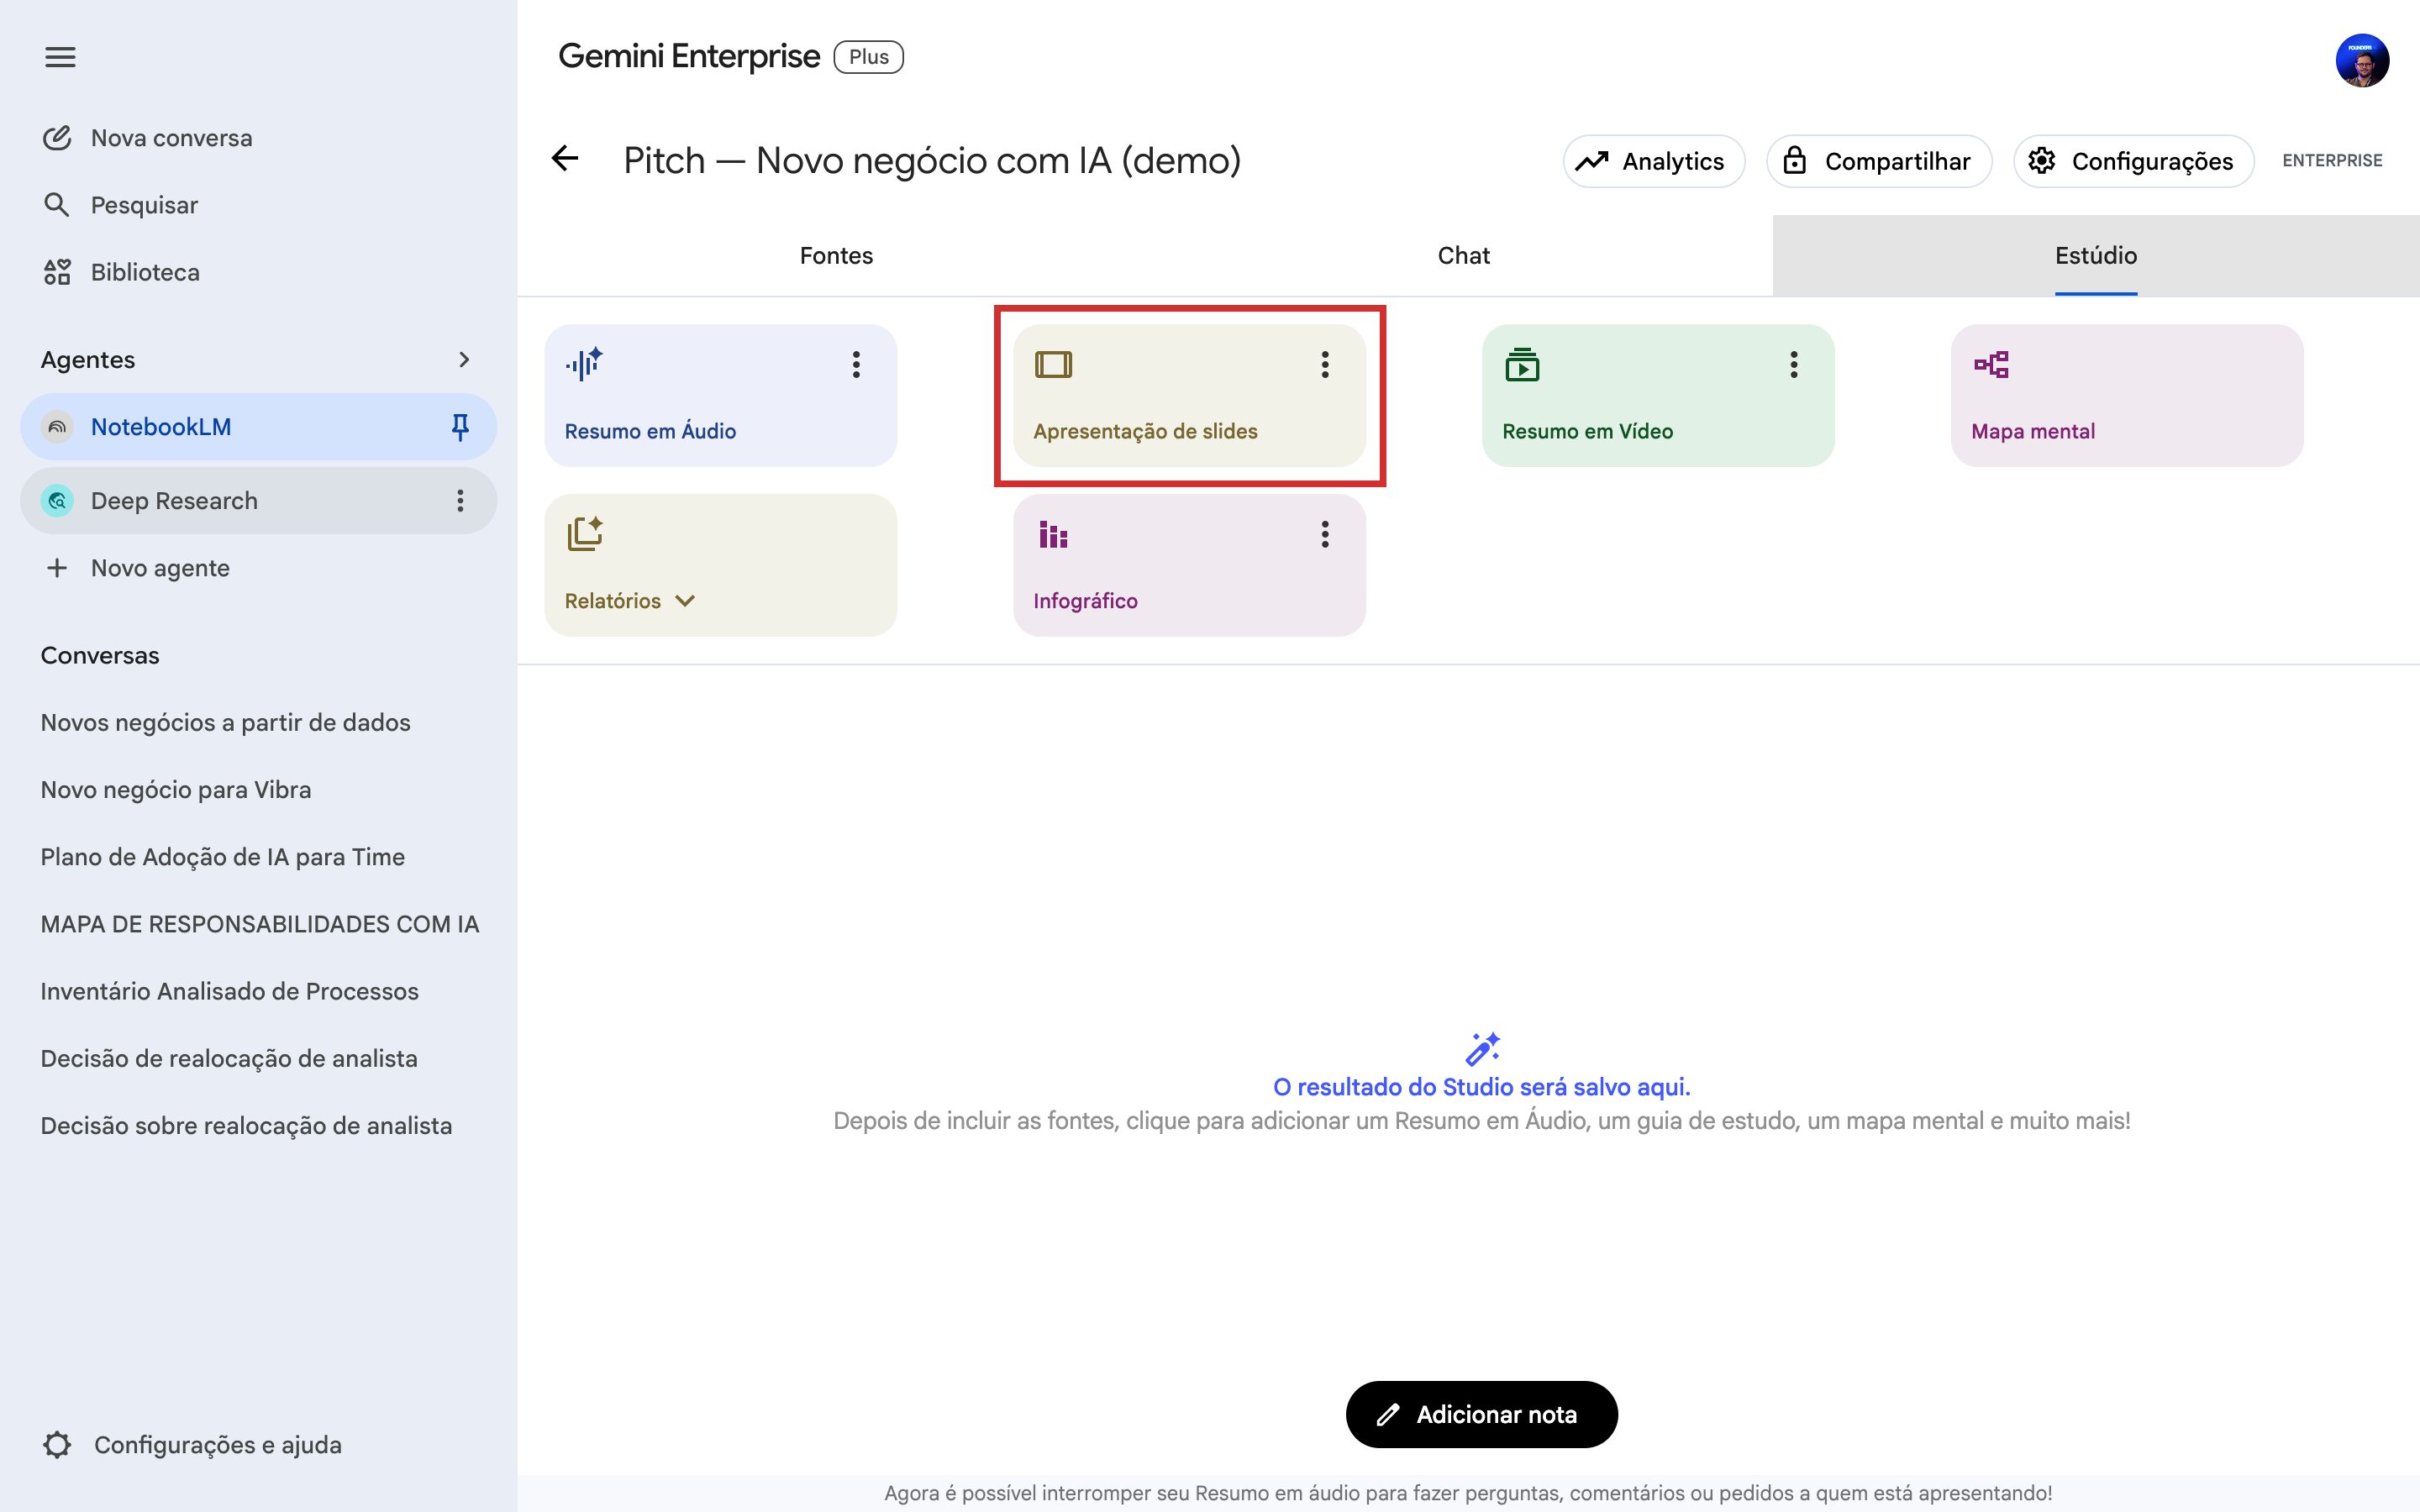Select the Estúdio tab
The height and width of the screenshot is (1512, 2420).
coord(2096,256)
